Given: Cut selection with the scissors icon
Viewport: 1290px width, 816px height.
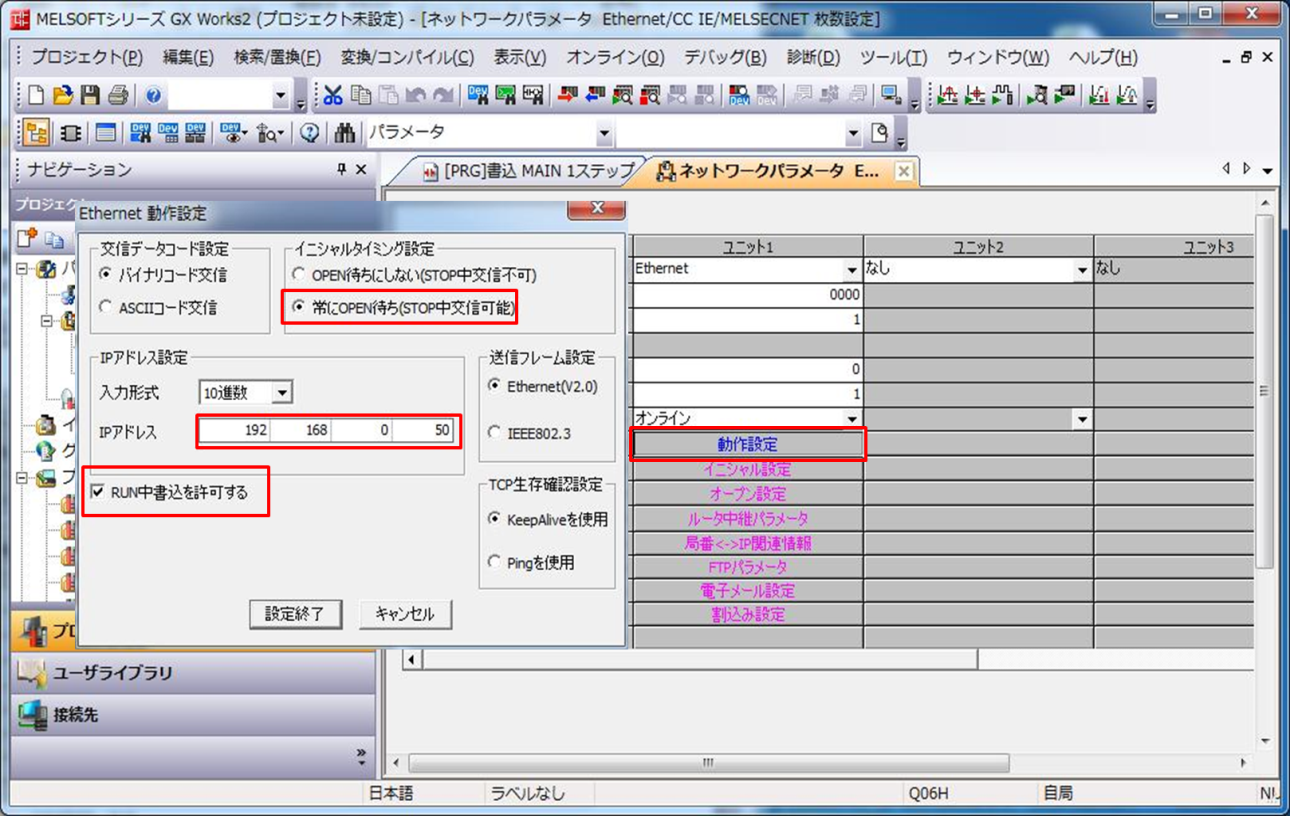Looking at the screenshot, I should click(x=333, y=95).
